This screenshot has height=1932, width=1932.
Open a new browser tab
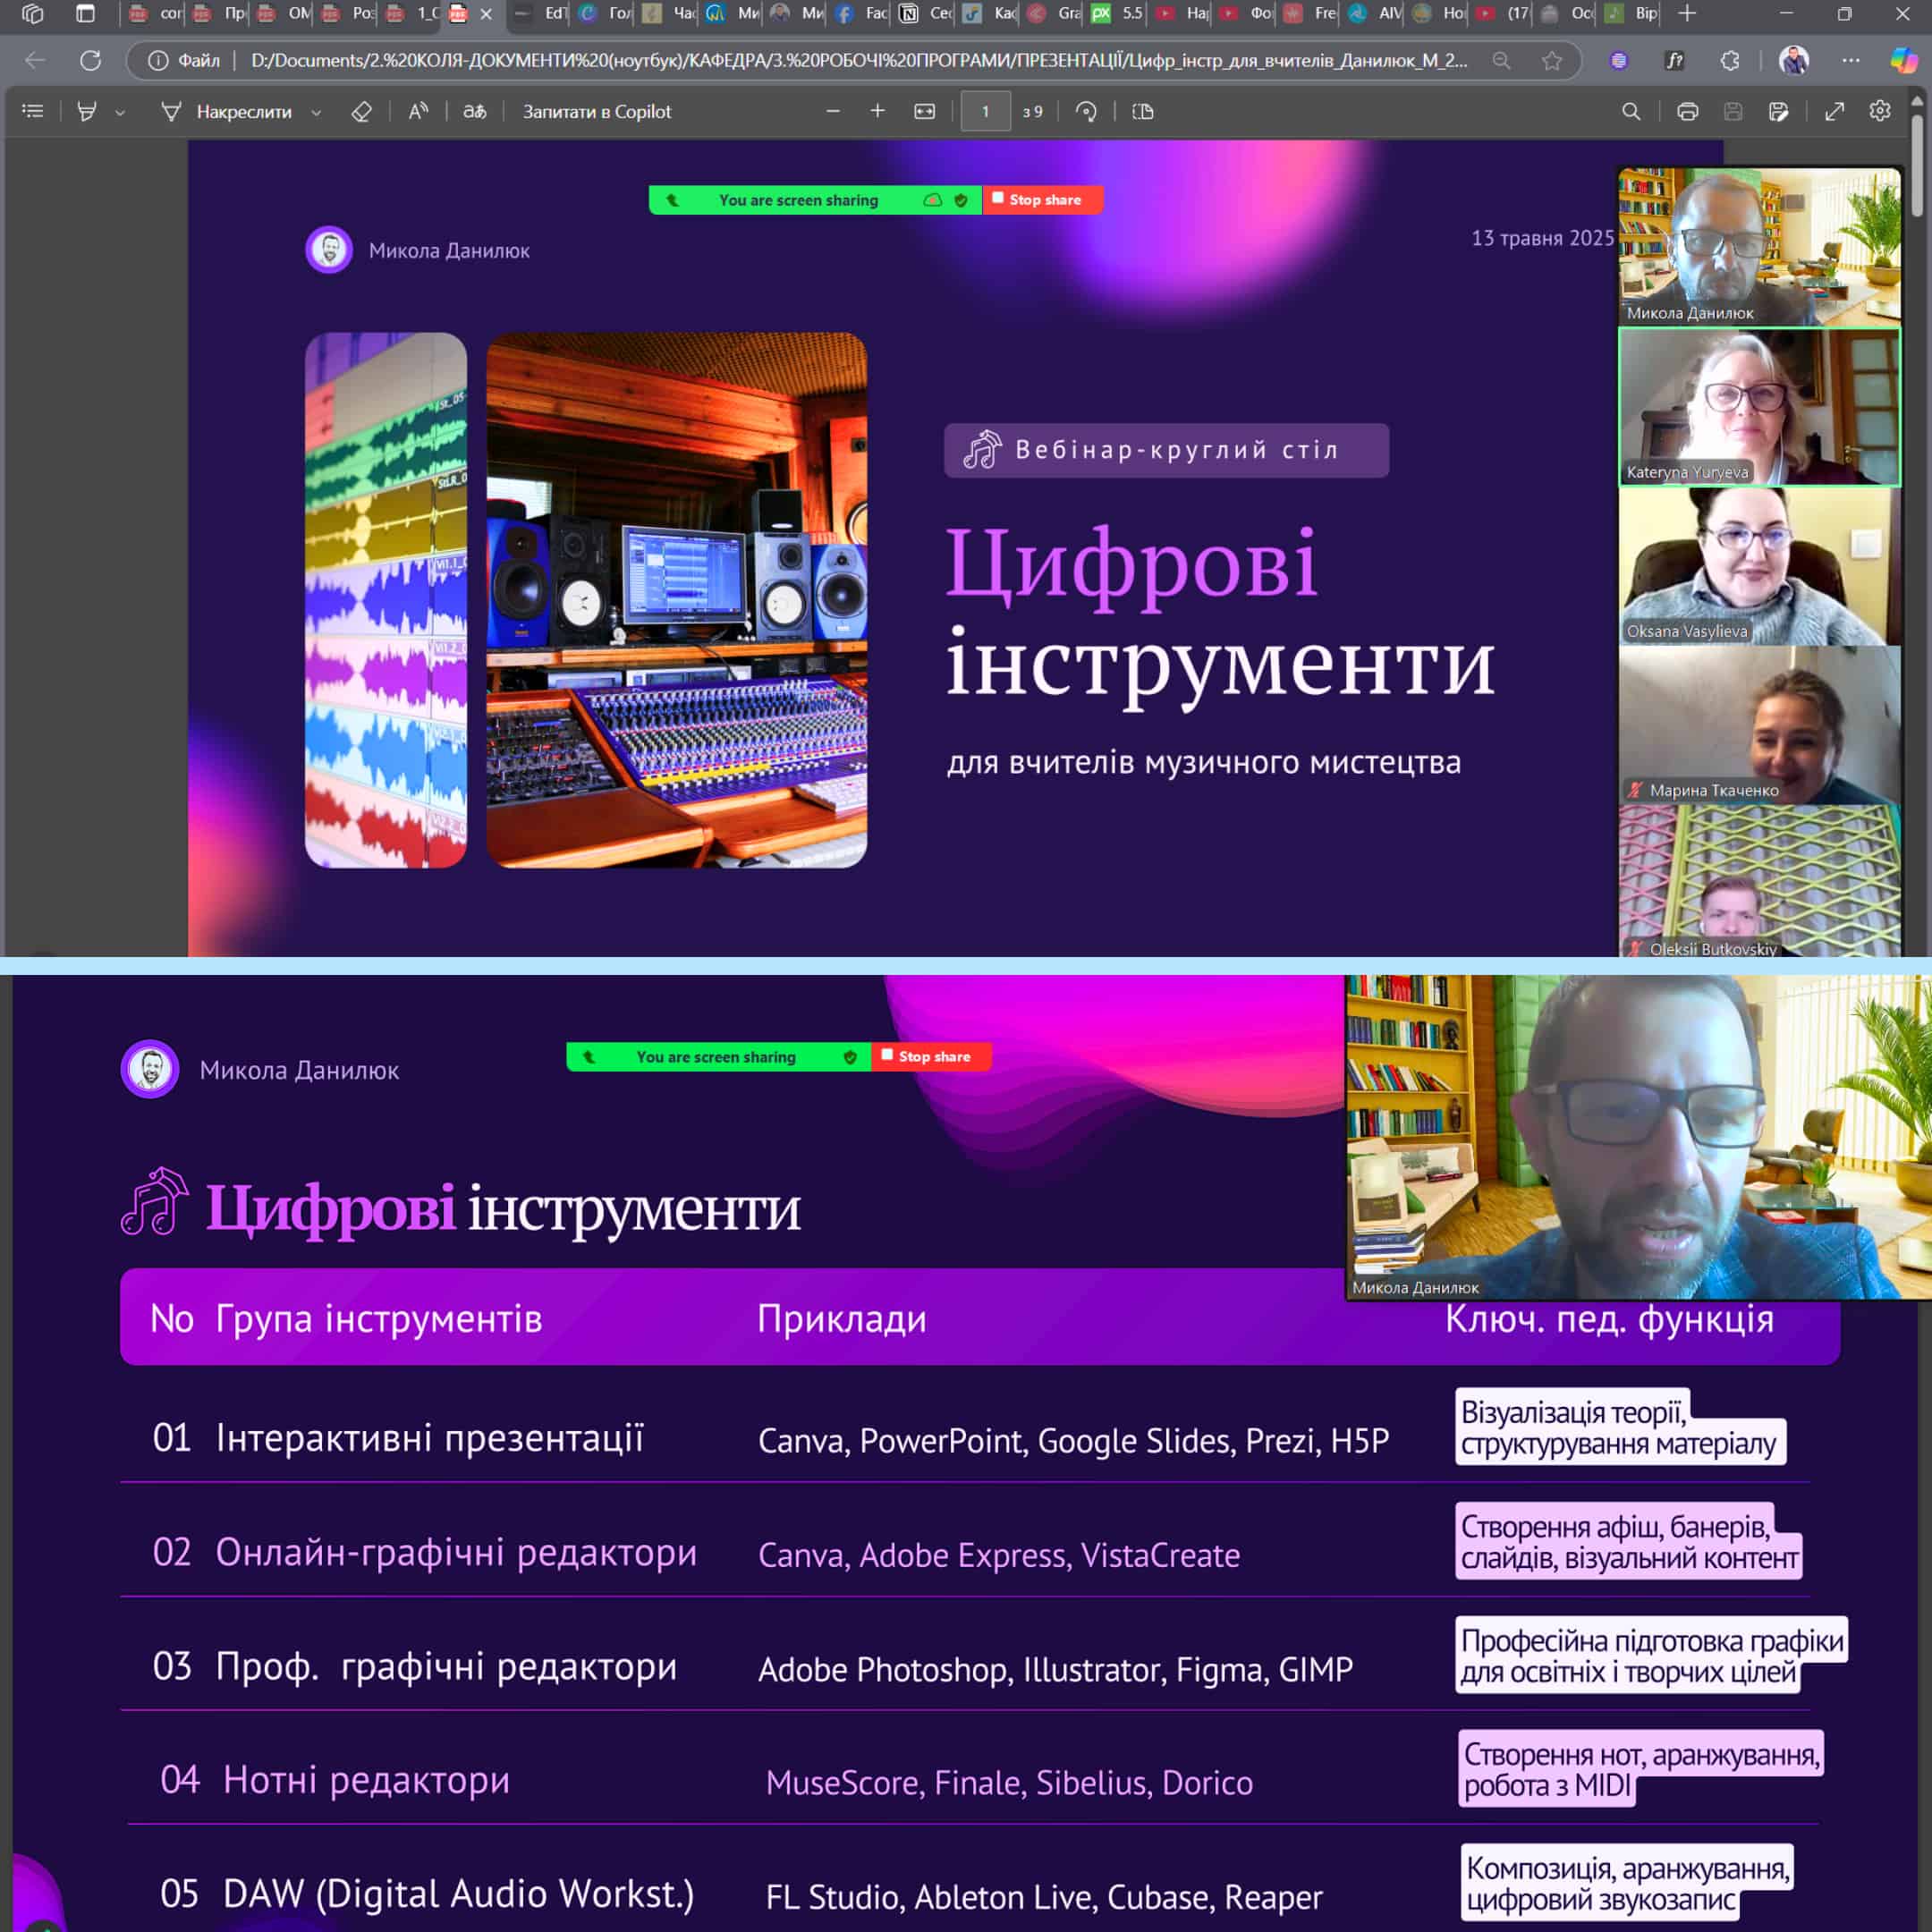[x=1687, y=14]
